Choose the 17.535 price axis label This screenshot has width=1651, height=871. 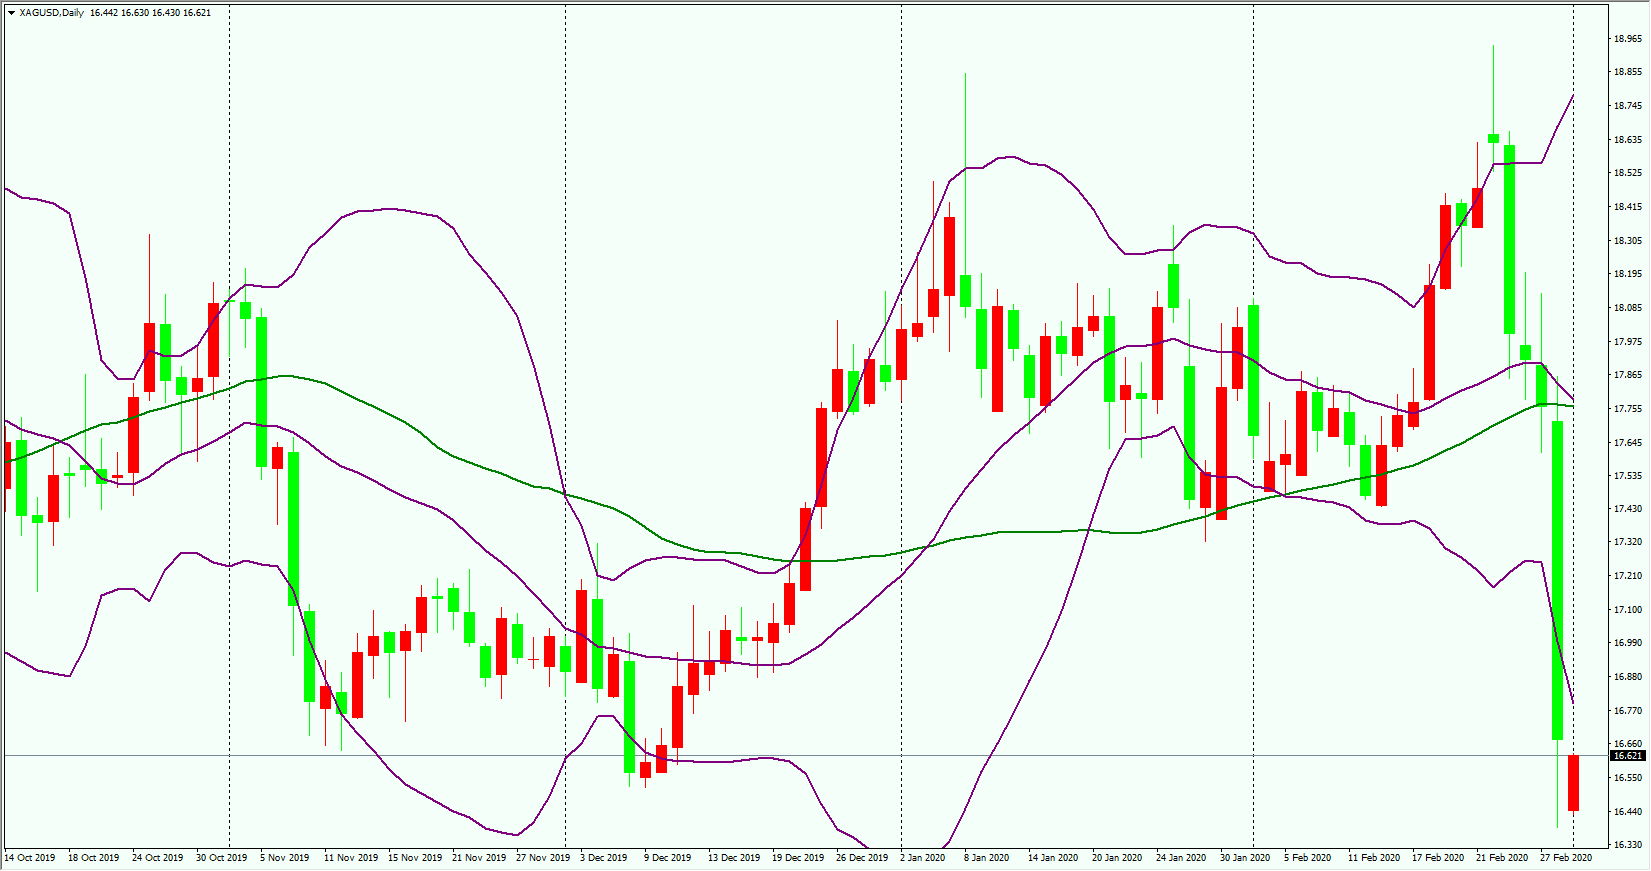pyautogui.click(x=1628, y=476)
